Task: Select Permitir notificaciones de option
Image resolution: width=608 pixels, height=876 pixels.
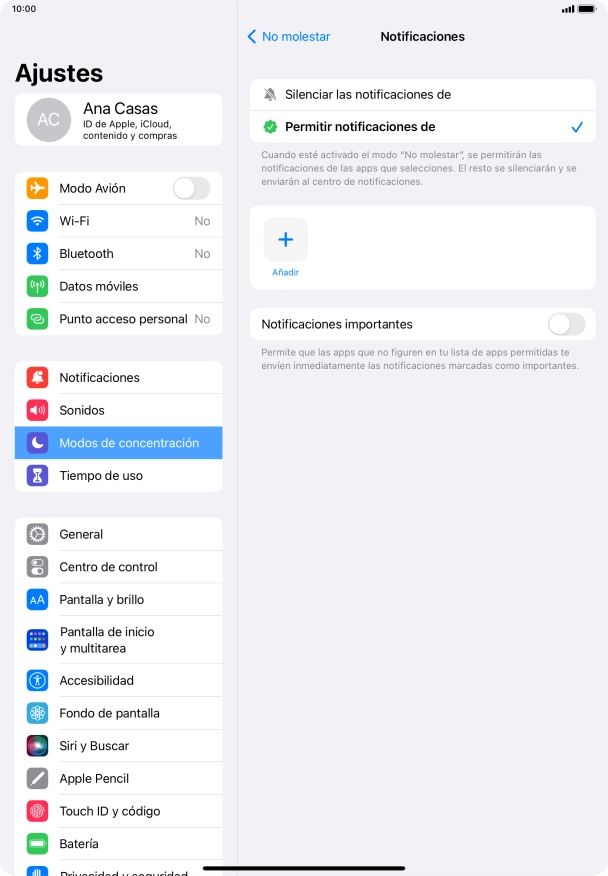Action: pyautogui.click(x=422, y=127)
